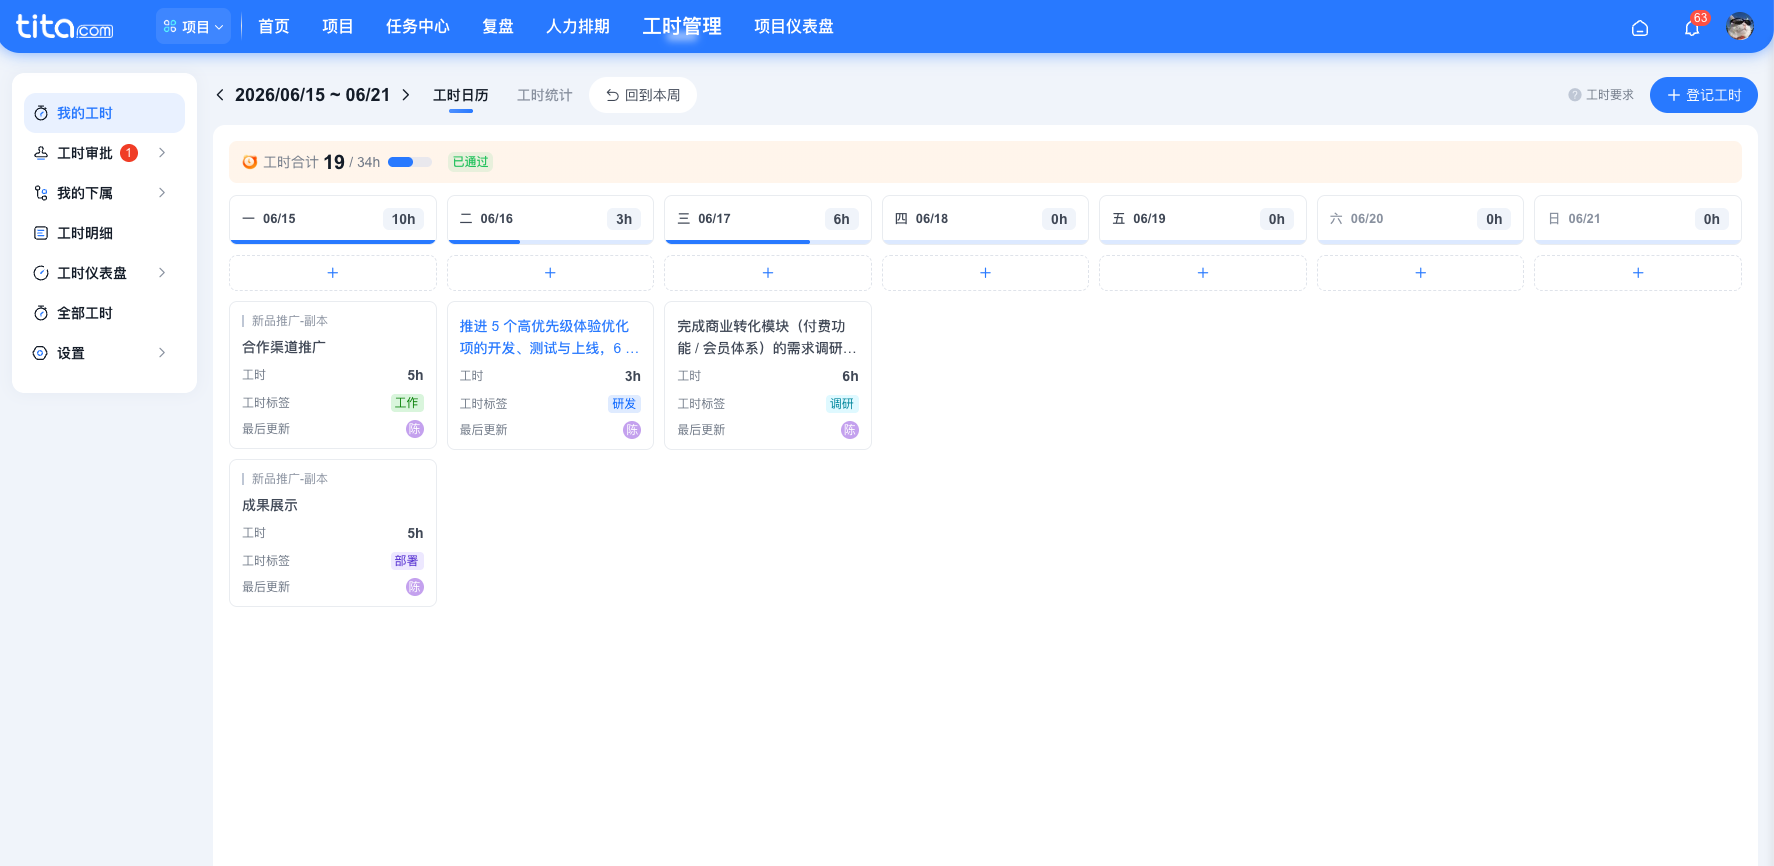This screenshot has height=866, width=1774.
Task: Go to previous week arrow
Action: [220, 95]
